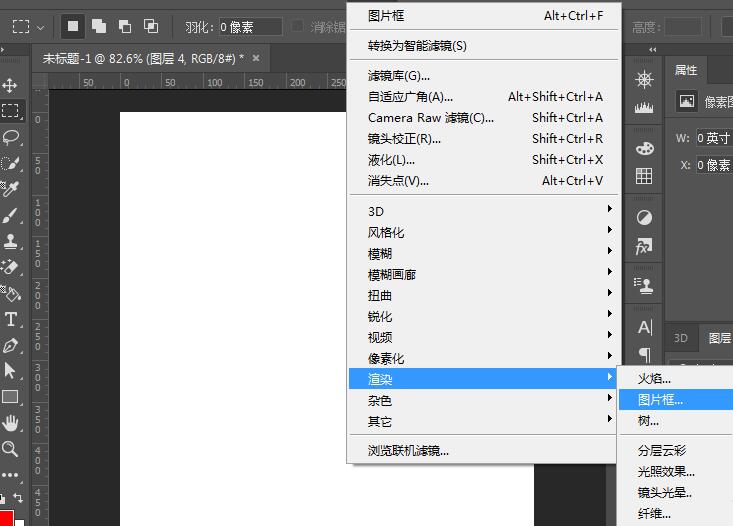Select the Move tool
Image resolution: width=733 pixels, height=526 pixels.
[x=11, y=86]
